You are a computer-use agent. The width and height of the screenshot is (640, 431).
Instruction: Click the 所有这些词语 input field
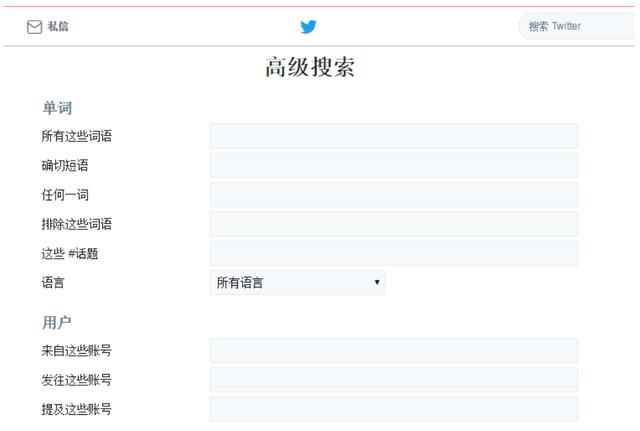coord(394,136)
